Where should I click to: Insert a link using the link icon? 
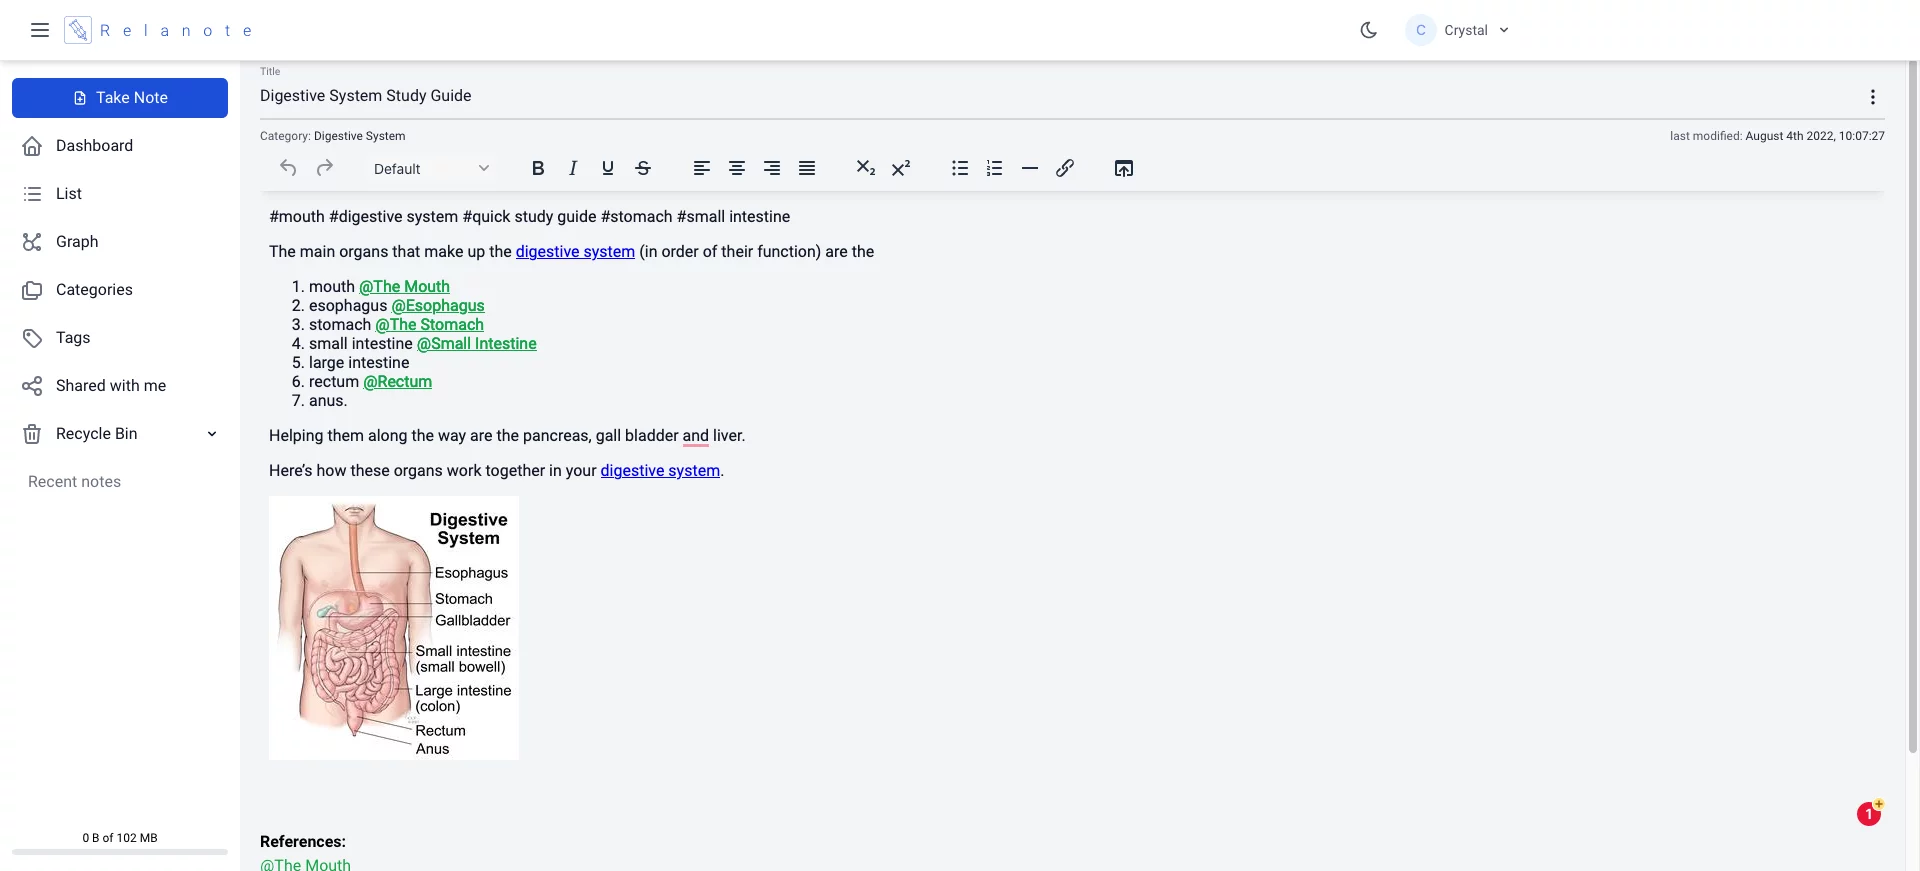(1065, 168)
